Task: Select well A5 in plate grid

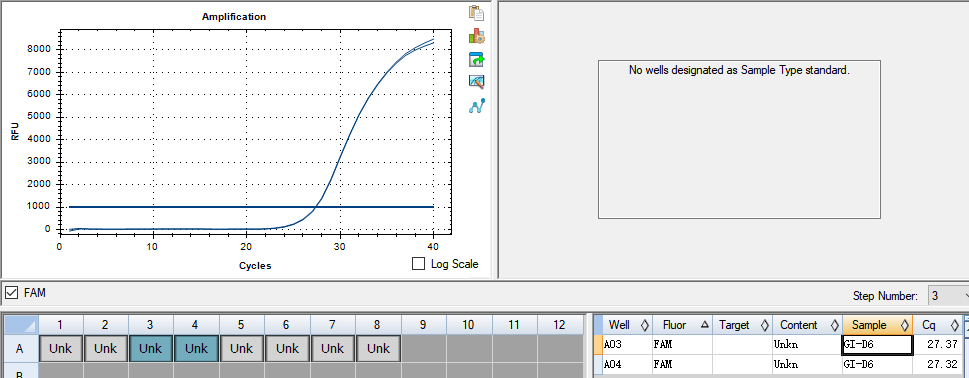Action: [x=242, y=348]
